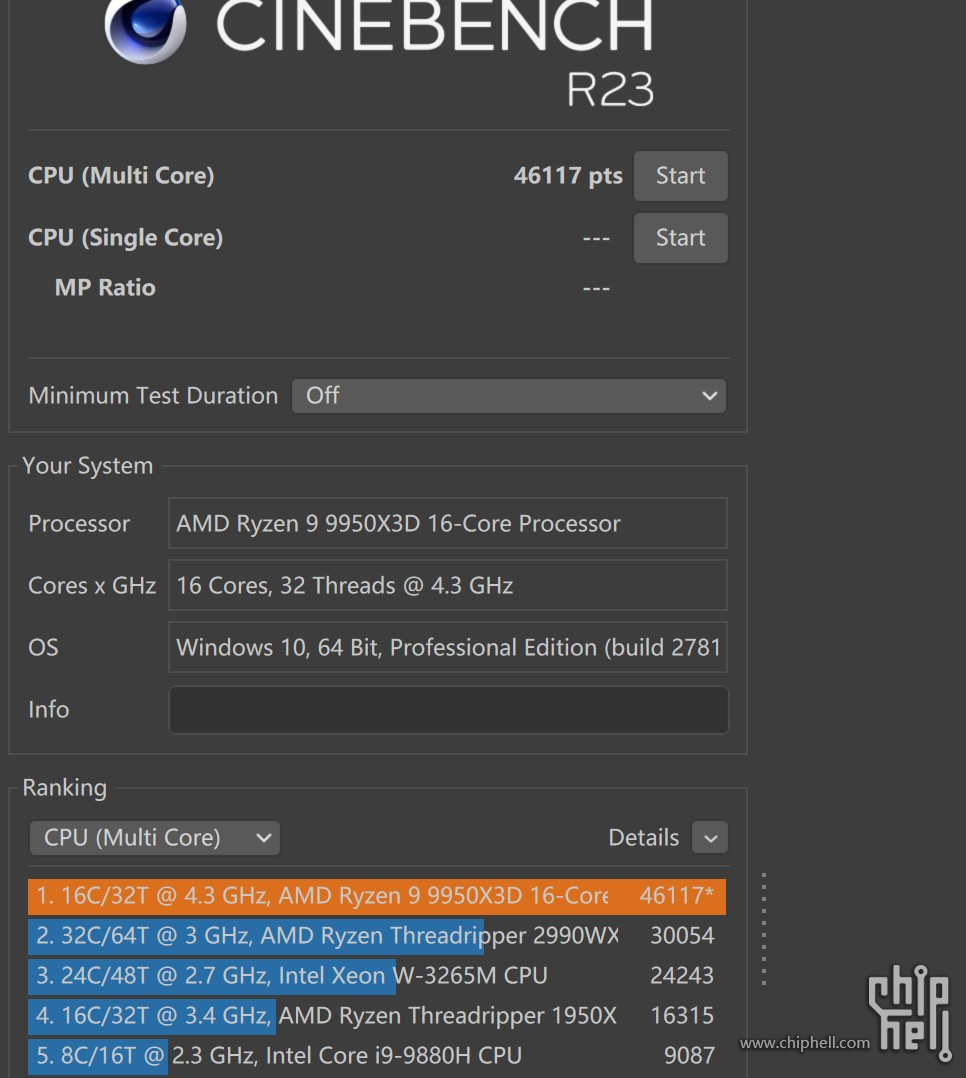Click the MP Ratio label

(x=105, y=287)
